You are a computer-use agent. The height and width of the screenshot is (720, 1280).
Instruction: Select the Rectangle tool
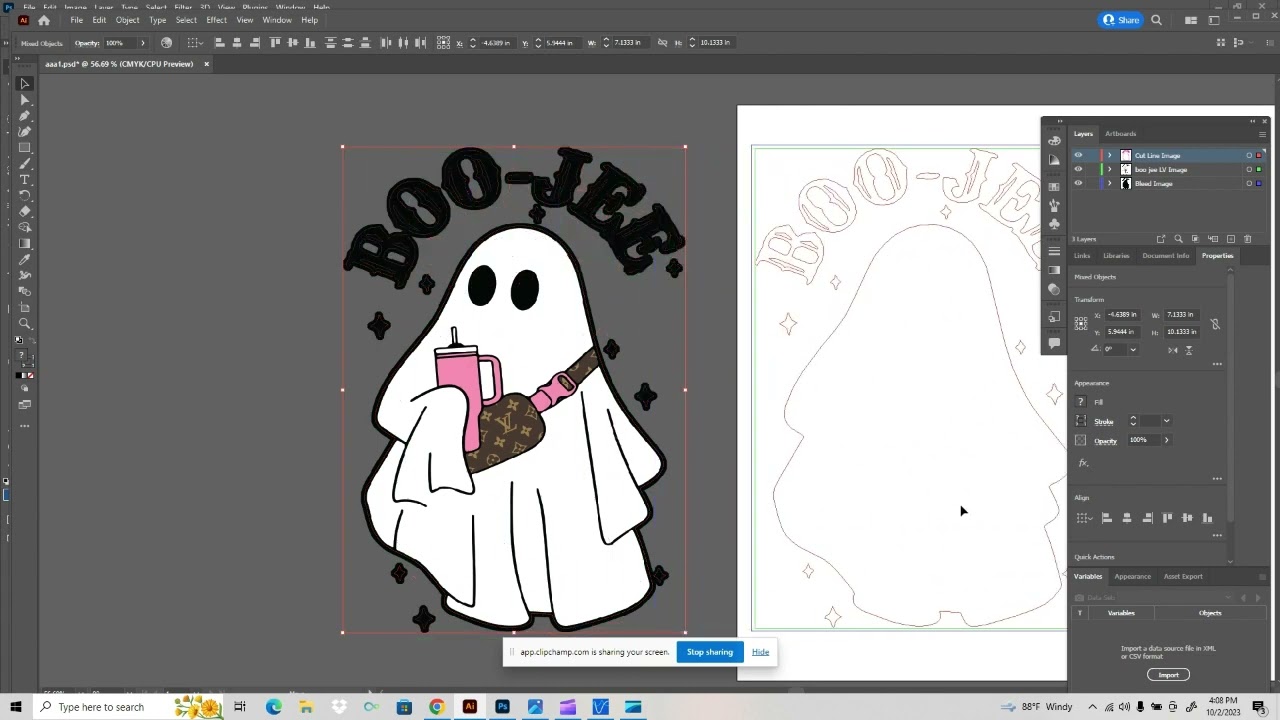pyautogui.click(x=25, y=148)
